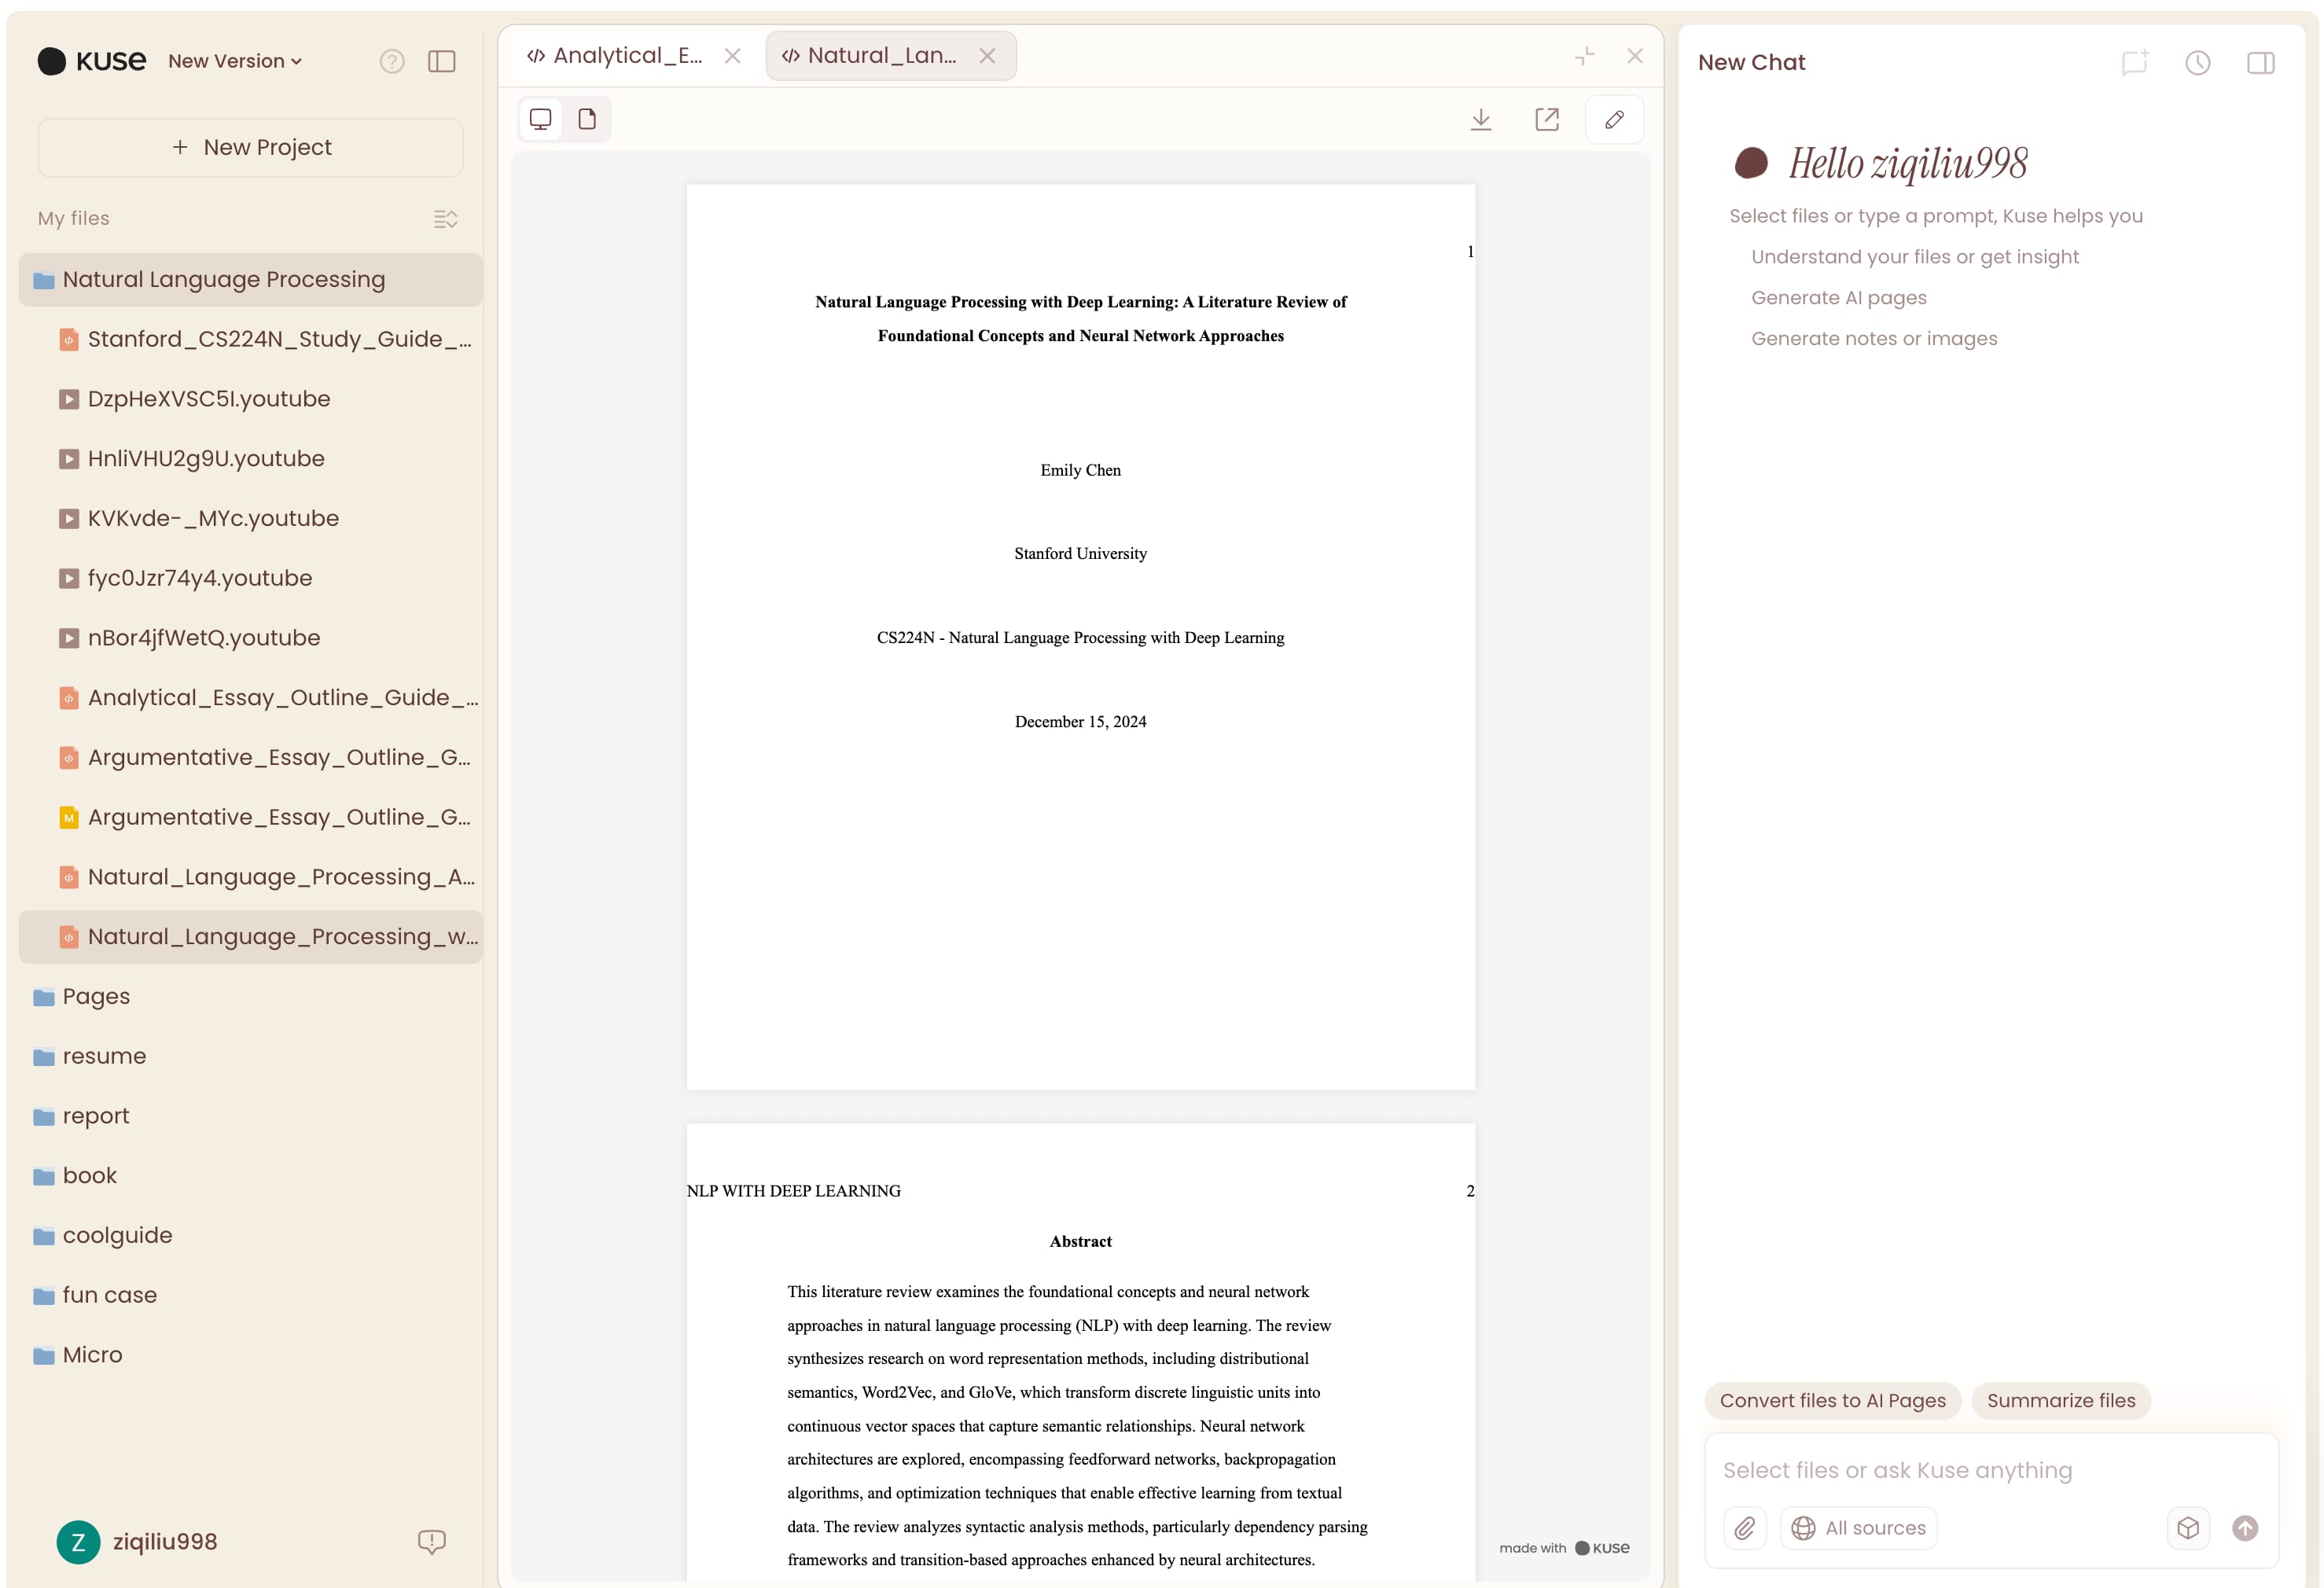Click Convert files to AI Pages

click(1833, 1401)
